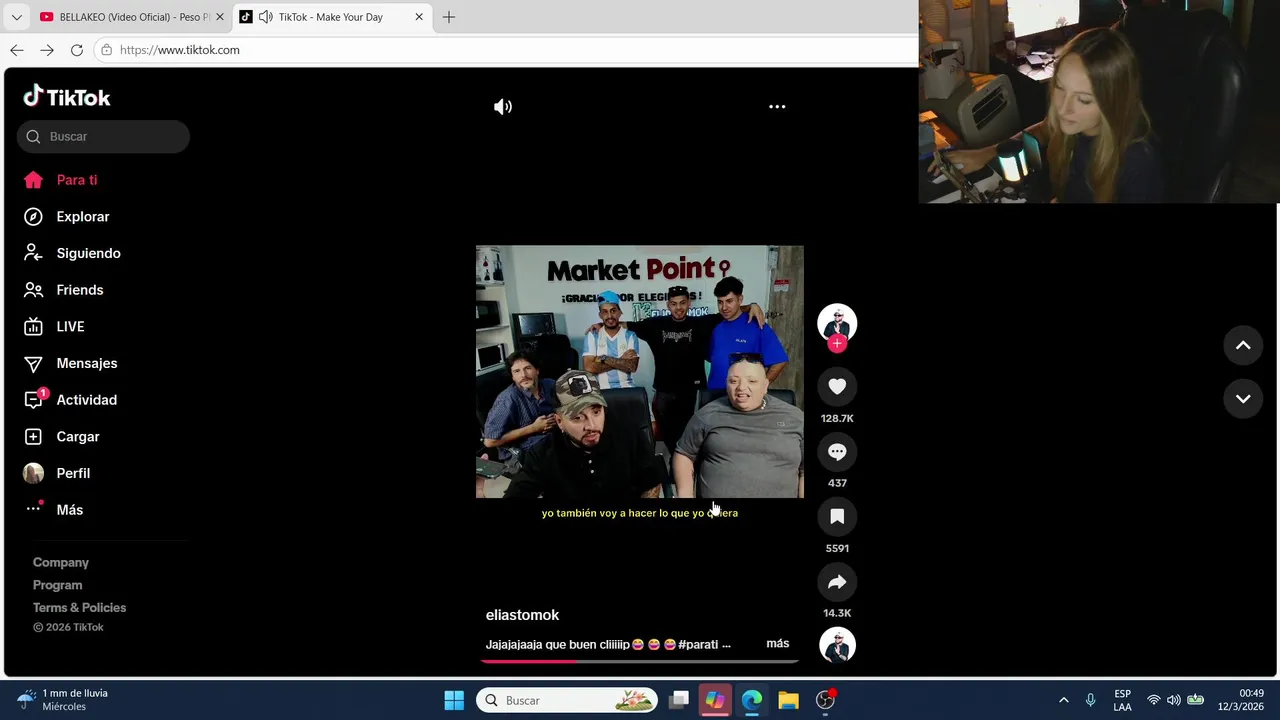Go forward in browser history
The height and width of the screenshot is (720, 1280).
coord(47,50)
